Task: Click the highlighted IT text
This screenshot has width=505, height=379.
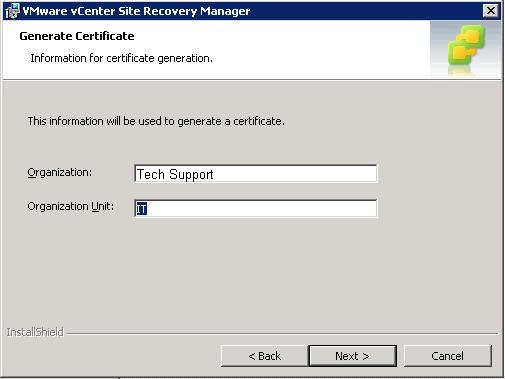Action: [x=141, y=209]
